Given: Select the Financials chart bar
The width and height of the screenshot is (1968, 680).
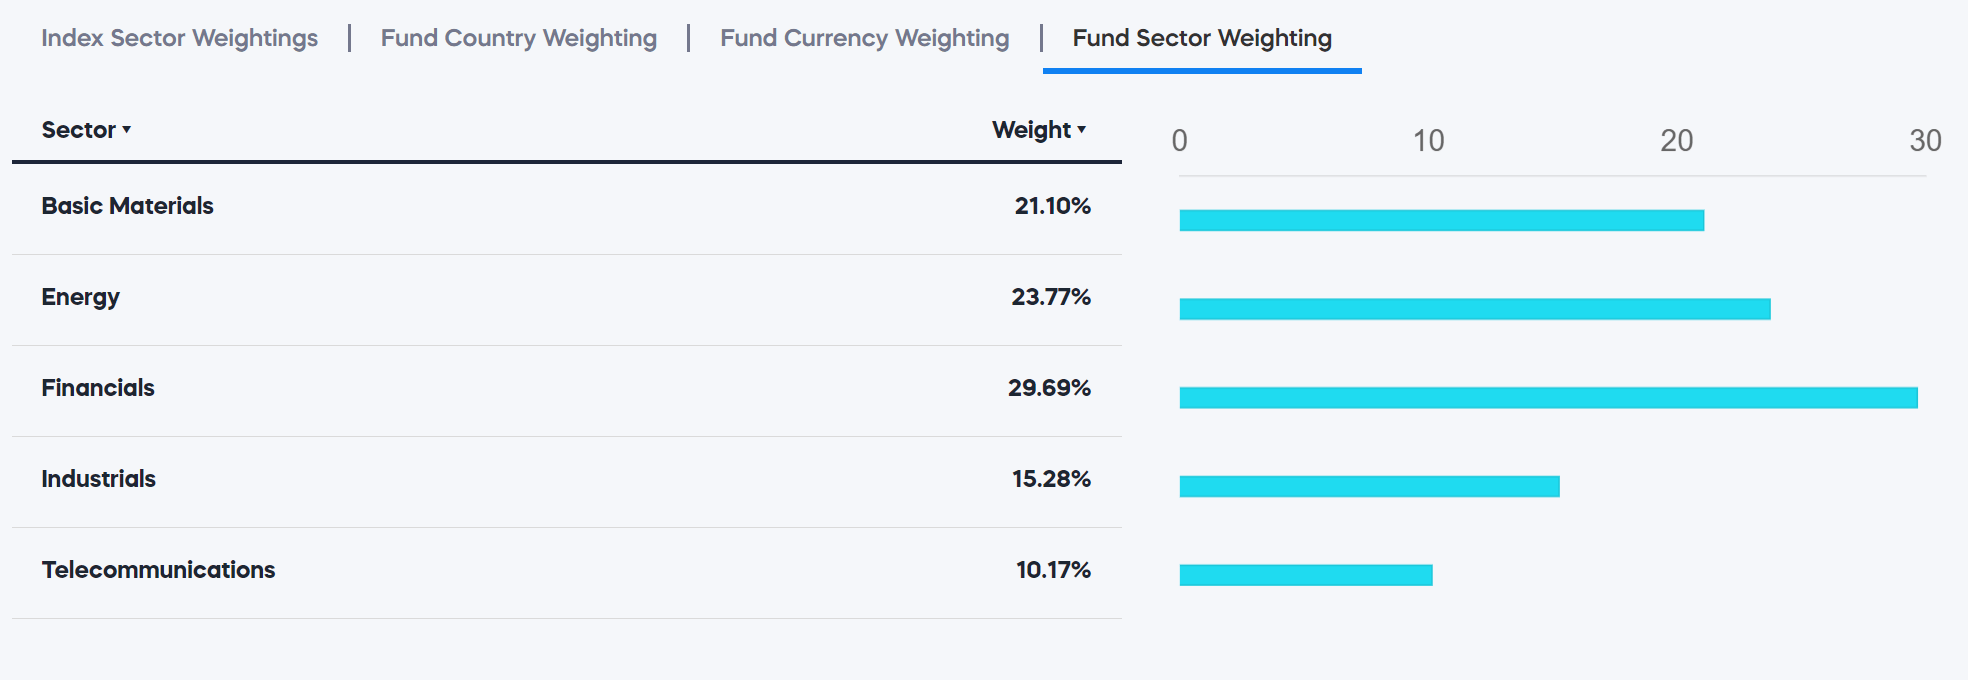Looking at the screenshot, I should pos(1548,398).
